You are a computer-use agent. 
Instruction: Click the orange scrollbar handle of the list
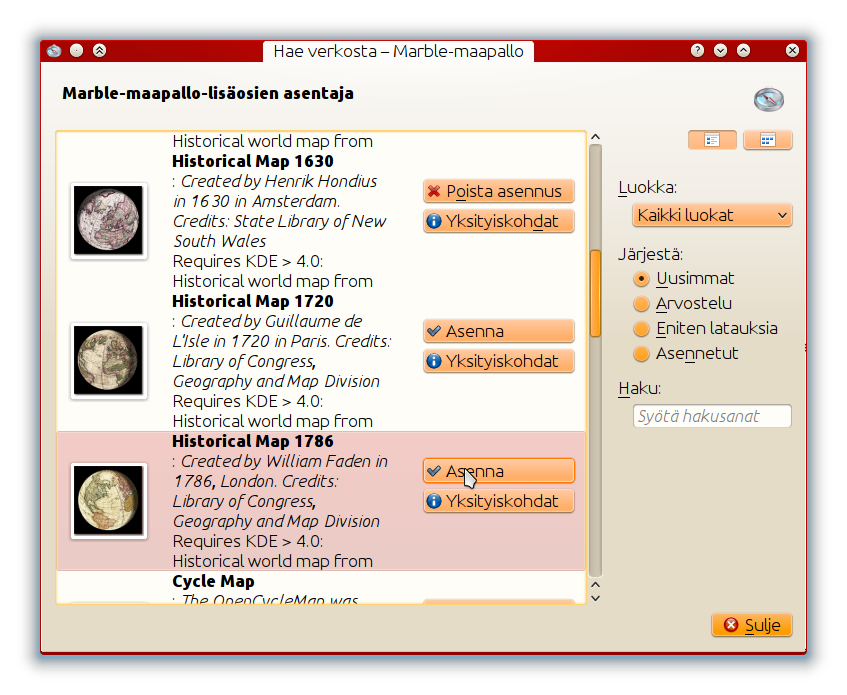[x=595, y=293]
